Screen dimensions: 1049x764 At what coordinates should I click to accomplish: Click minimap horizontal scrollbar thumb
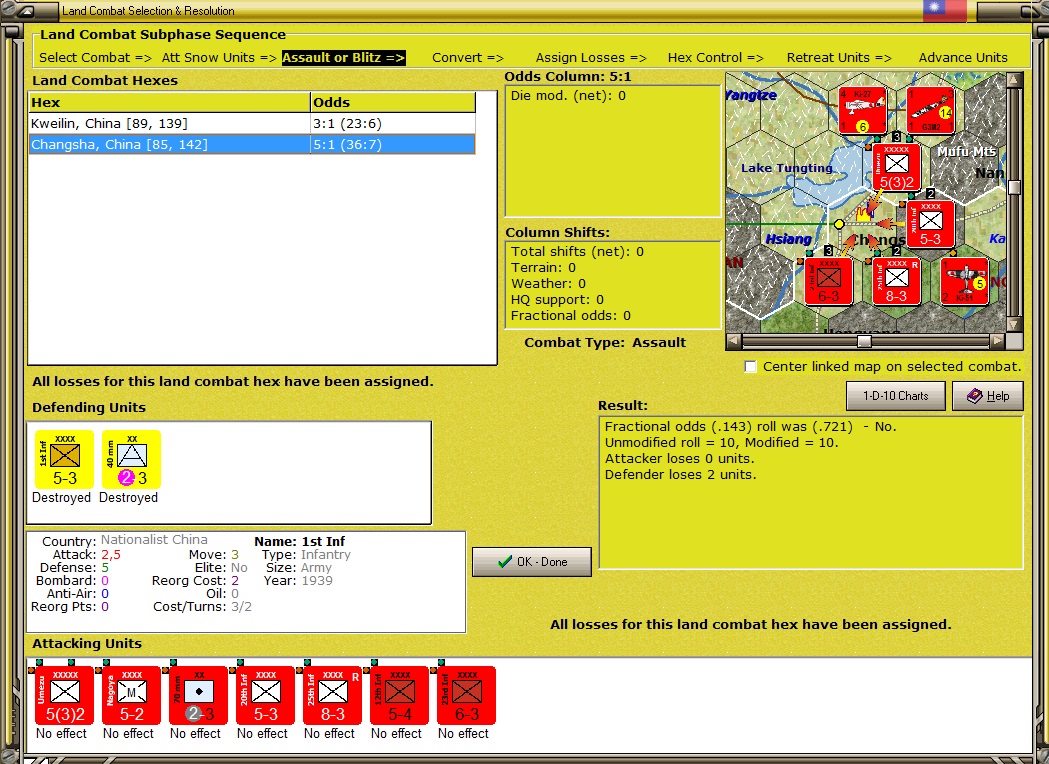pyautogui.click(x=864, y=341)
